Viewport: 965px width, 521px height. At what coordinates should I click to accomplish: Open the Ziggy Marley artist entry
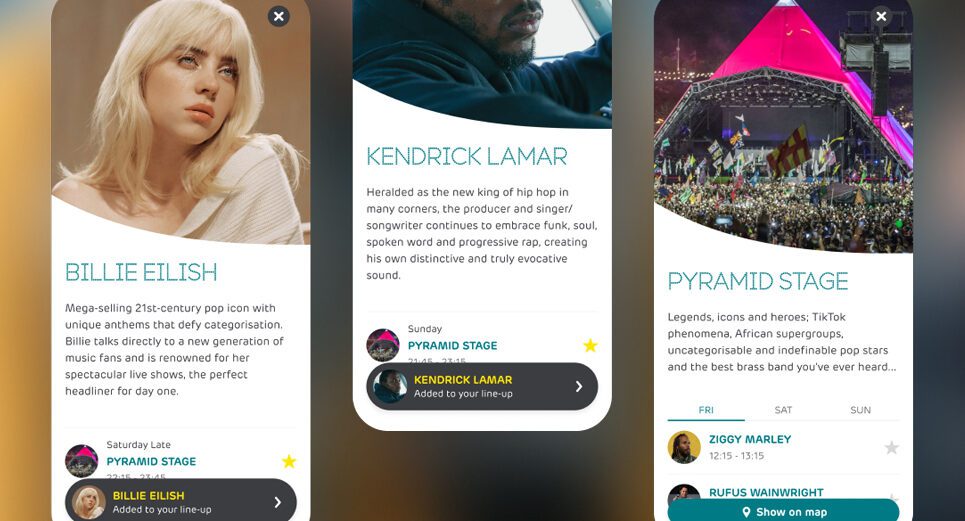[x=750, y=439]
